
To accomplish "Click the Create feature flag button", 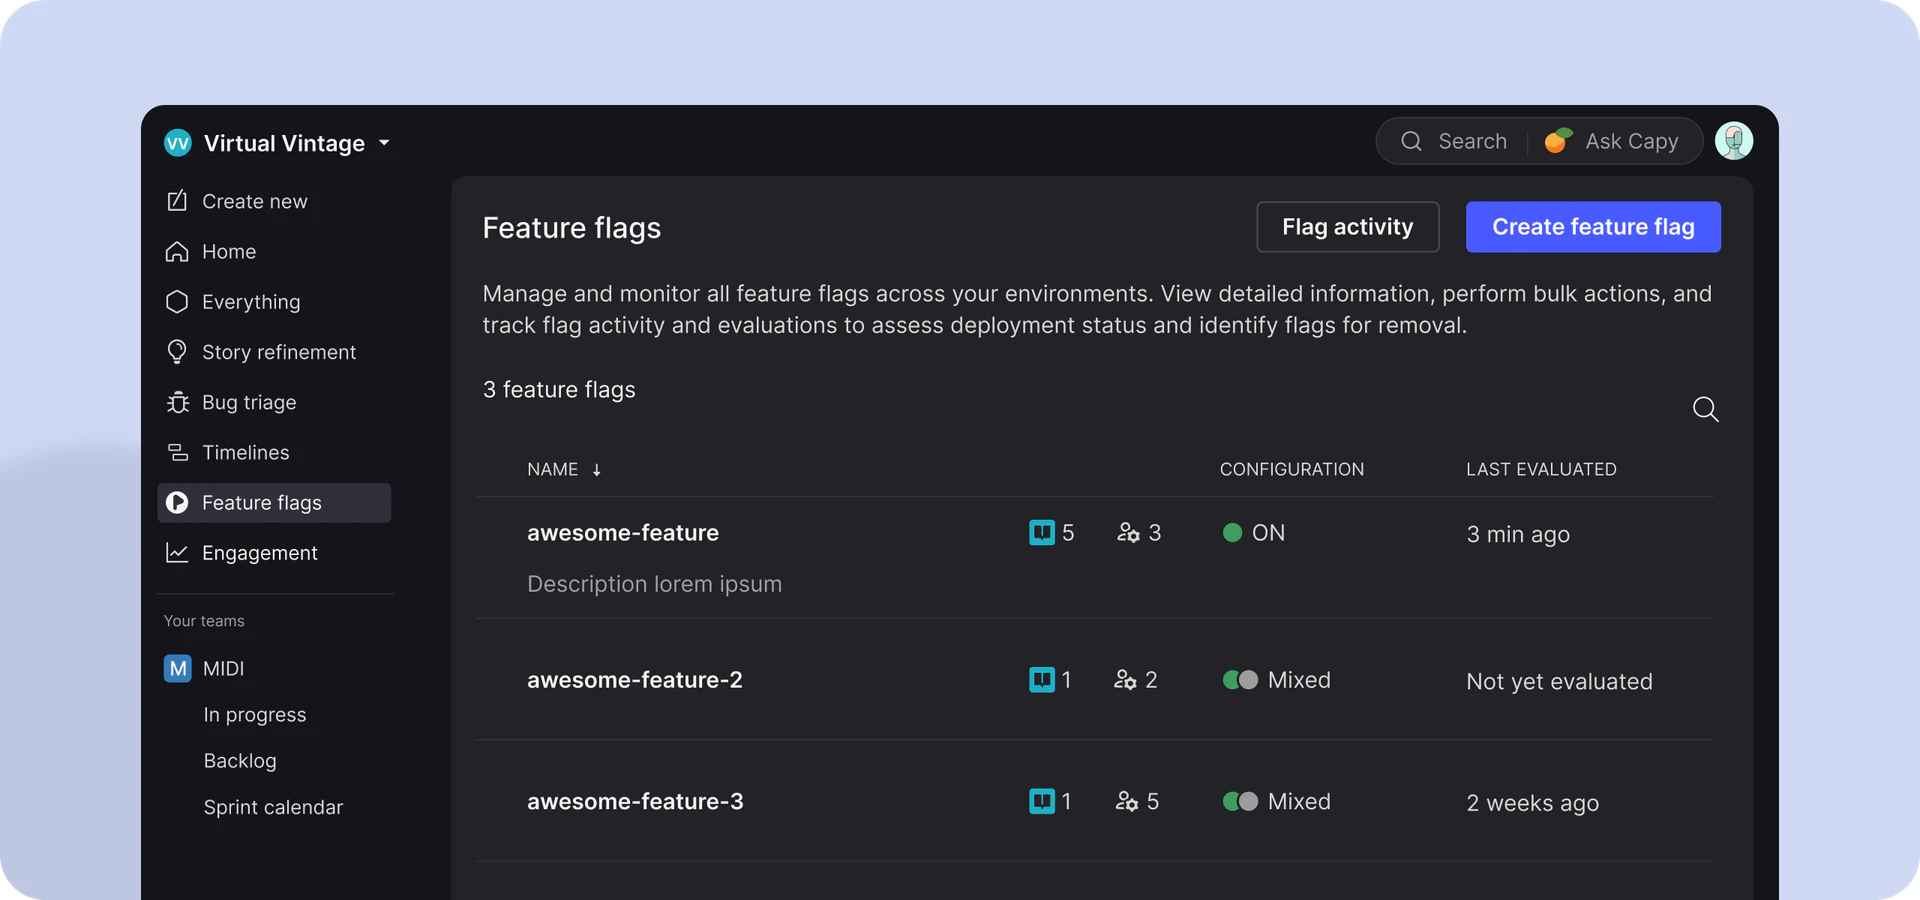I will (1592, 227).
